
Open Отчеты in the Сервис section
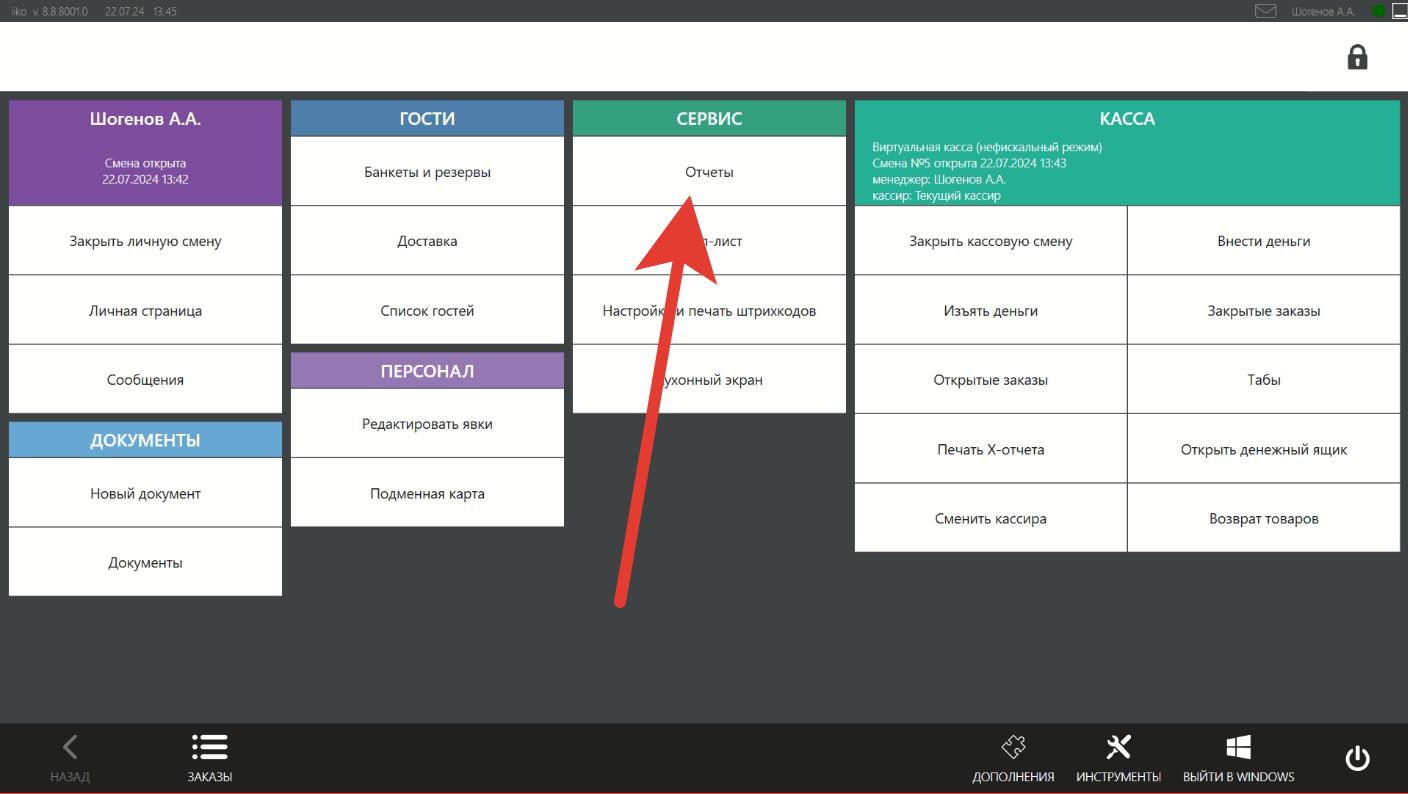click(x=709, y=172)
